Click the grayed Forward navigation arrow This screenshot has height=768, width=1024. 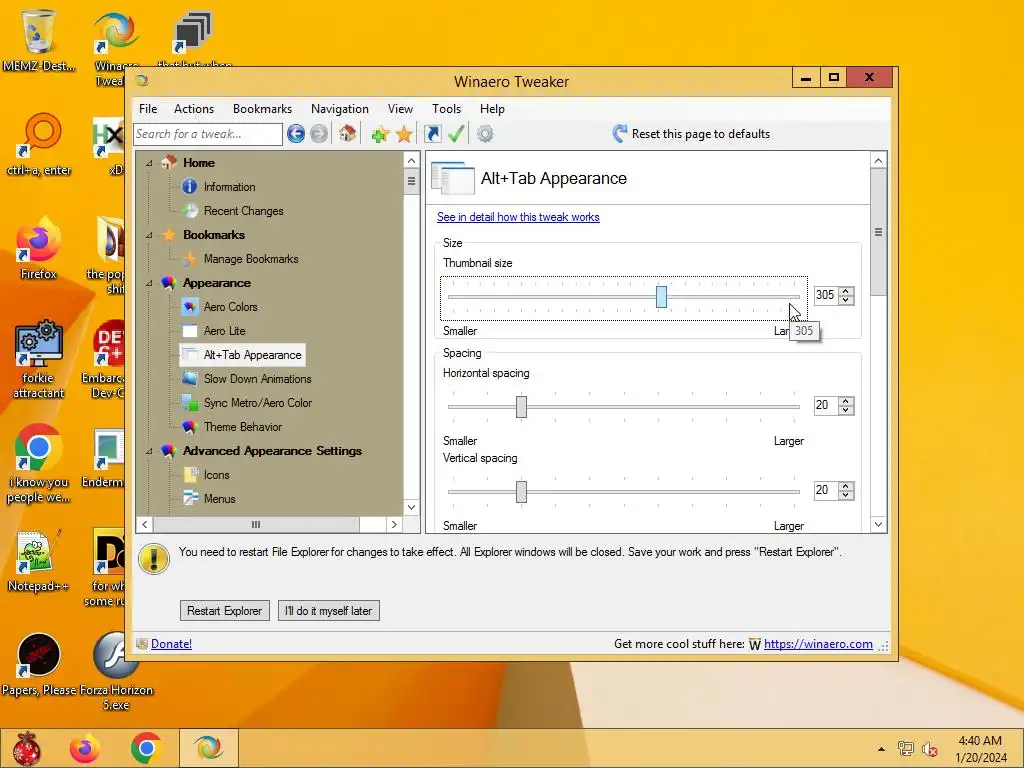coord(319,134)
